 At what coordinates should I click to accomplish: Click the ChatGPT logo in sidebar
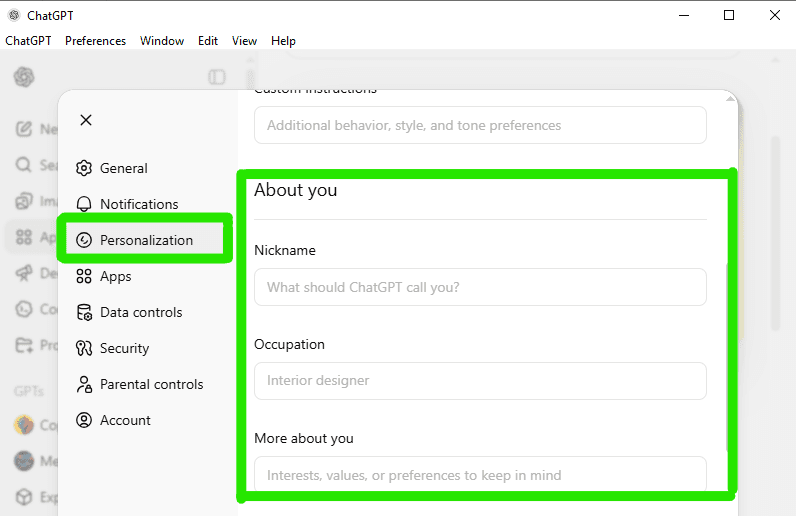24,77
